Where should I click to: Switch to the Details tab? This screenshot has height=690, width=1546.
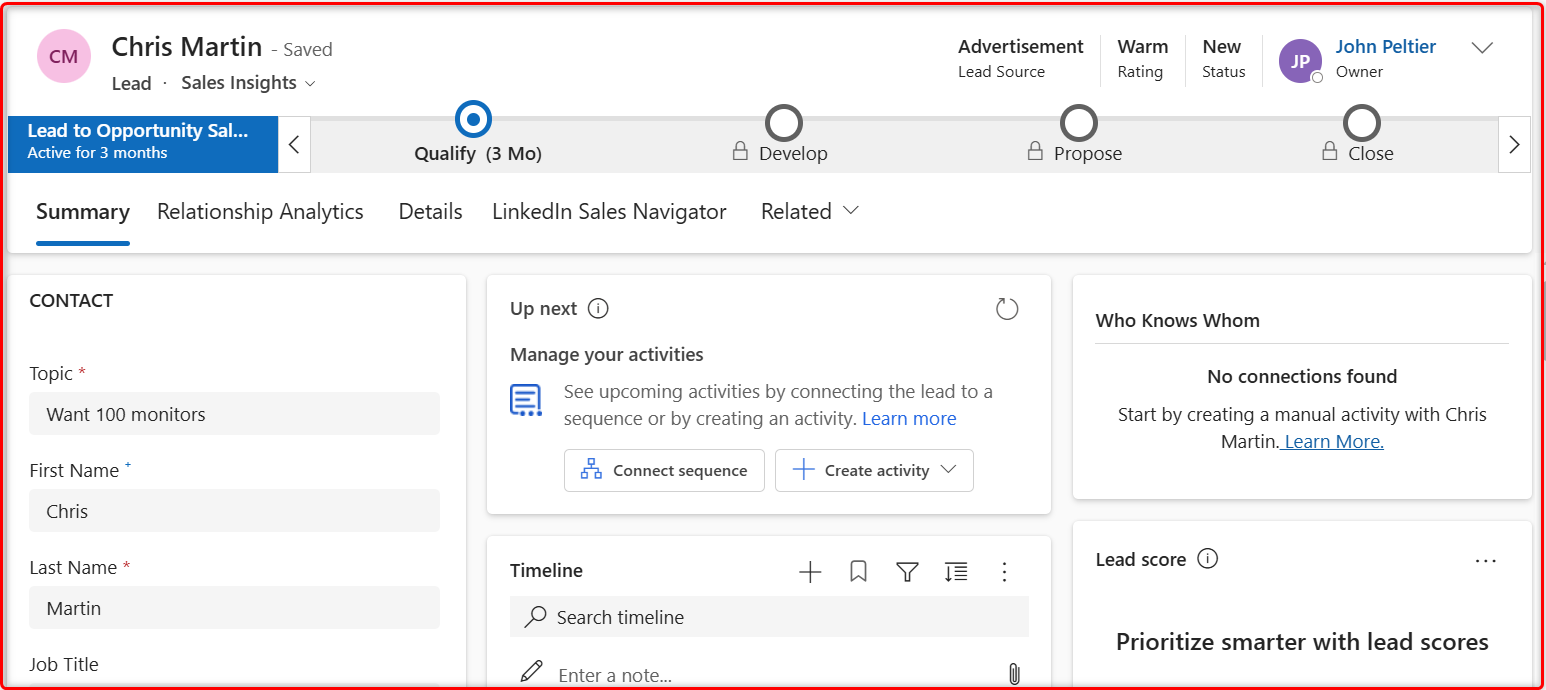(x=430, y=211)
